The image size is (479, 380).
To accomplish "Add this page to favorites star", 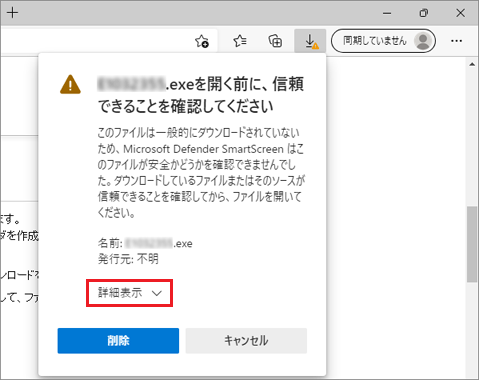I will coord(202,41).
